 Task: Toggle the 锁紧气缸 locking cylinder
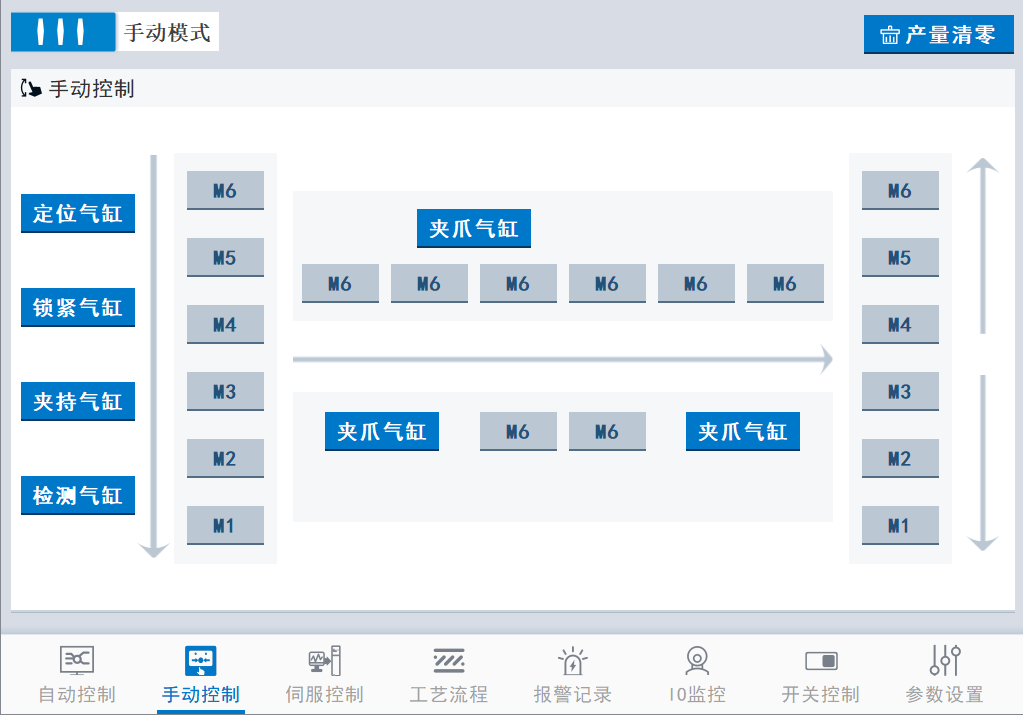78,308
